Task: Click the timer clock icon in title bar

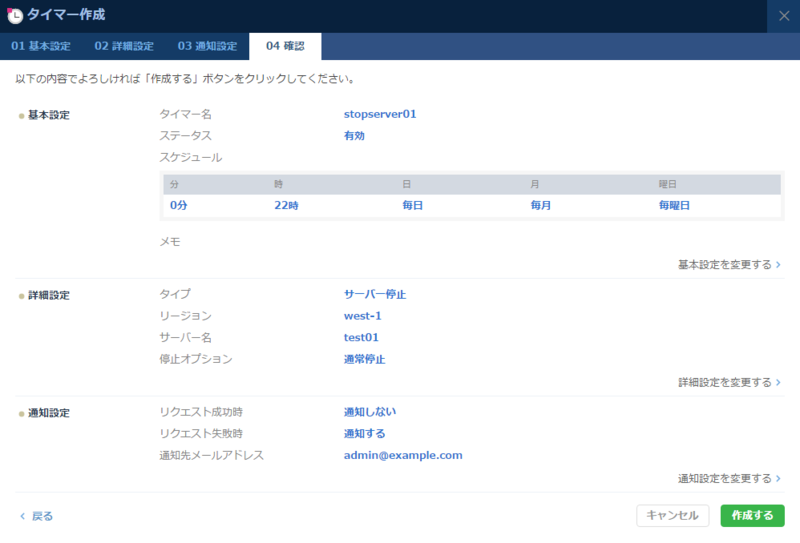Action: [15, 15]
